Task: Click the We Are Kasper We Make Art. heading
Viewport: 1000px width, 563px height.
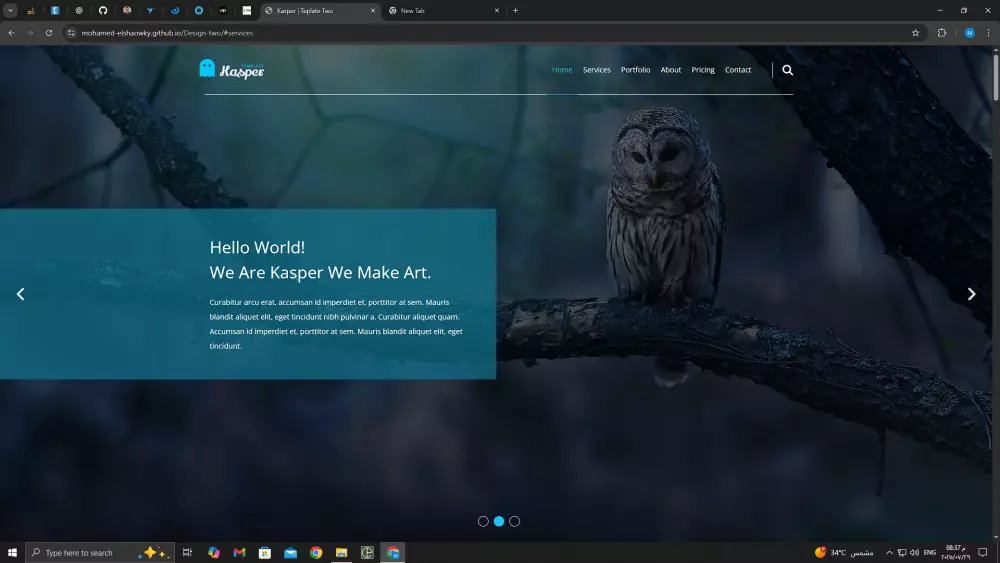Action: [320, 273]
